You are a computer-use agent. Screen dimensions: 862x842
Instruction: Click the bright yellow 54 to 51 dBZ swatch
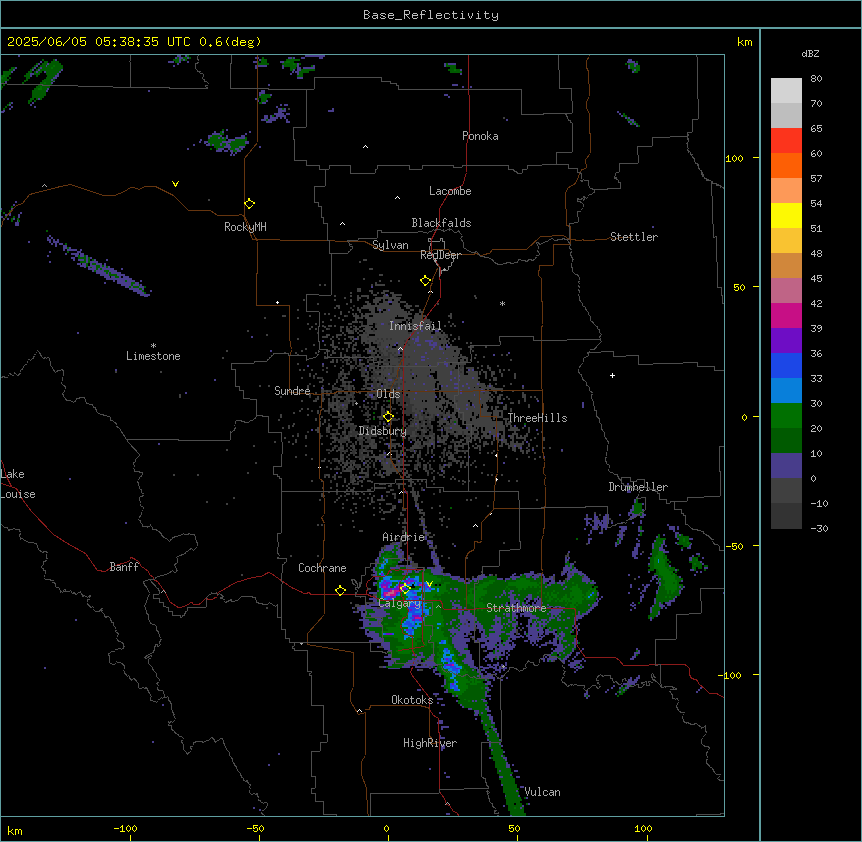pyautogui.click(x=786, y=215)
